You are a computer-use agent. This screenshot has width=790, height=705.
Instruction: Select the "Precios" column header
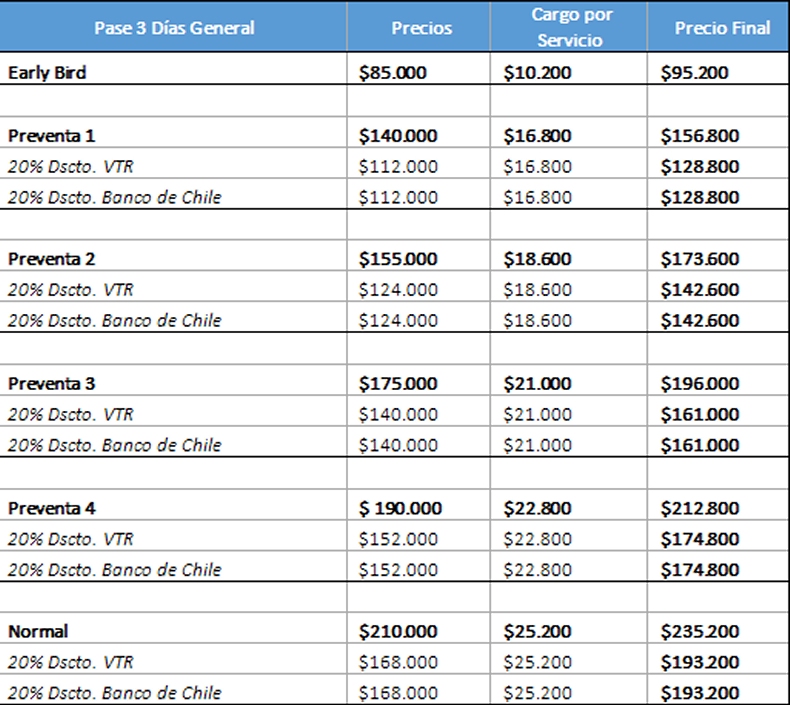point(421,28)
